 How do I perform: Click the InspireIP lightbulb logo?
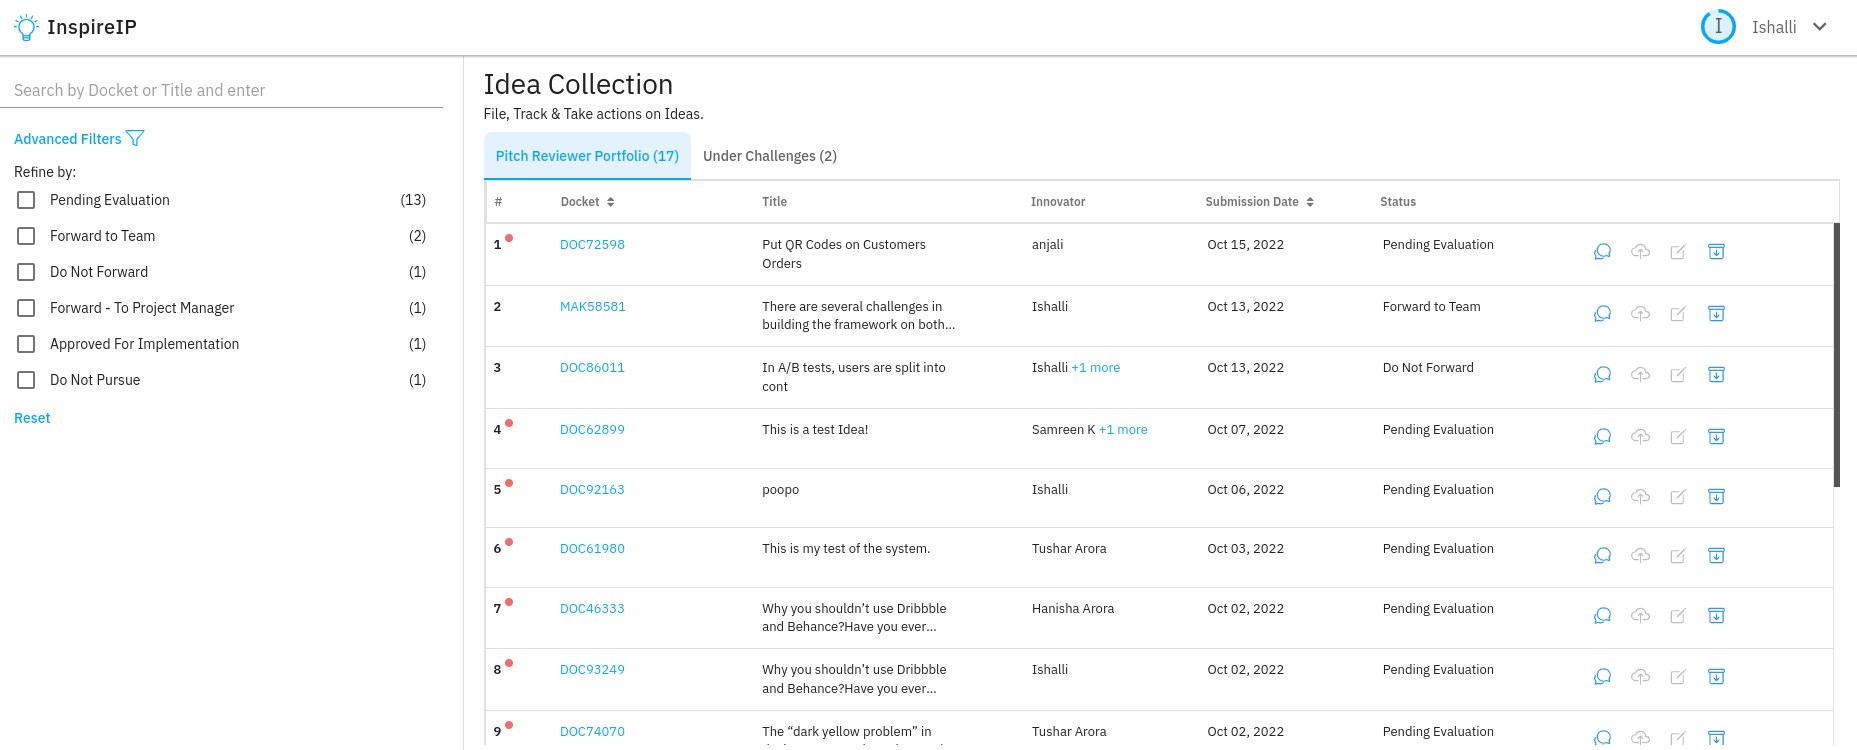pyautogui.click(x=26, y=27)
